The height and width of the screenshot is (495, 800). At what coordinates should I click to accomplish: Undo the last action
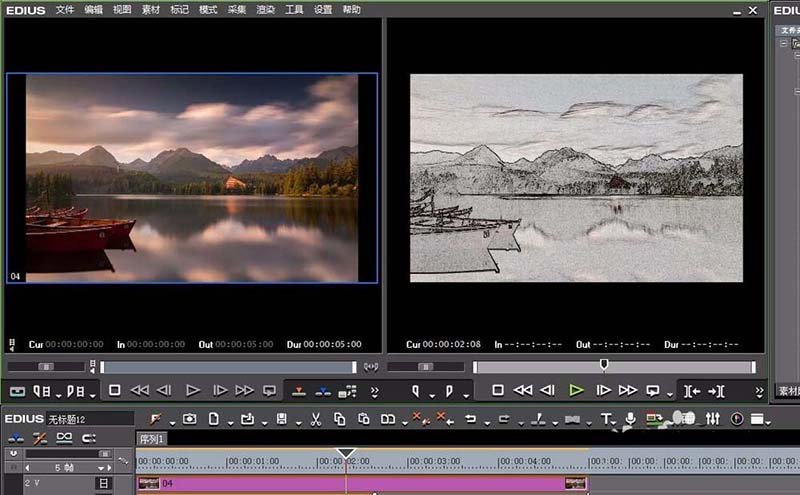[x=470, y=419]
